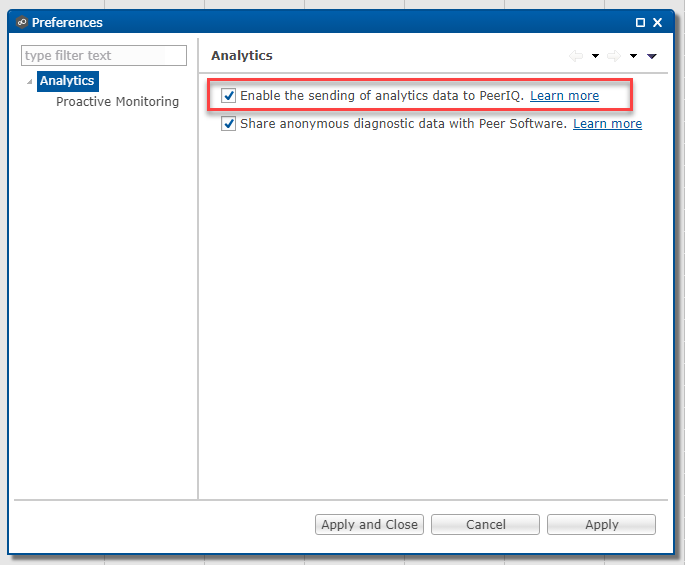The image size is (685, 565).
Task: Open Learn more link for PeerIQ analytics
Action: (x=564, y=96)
